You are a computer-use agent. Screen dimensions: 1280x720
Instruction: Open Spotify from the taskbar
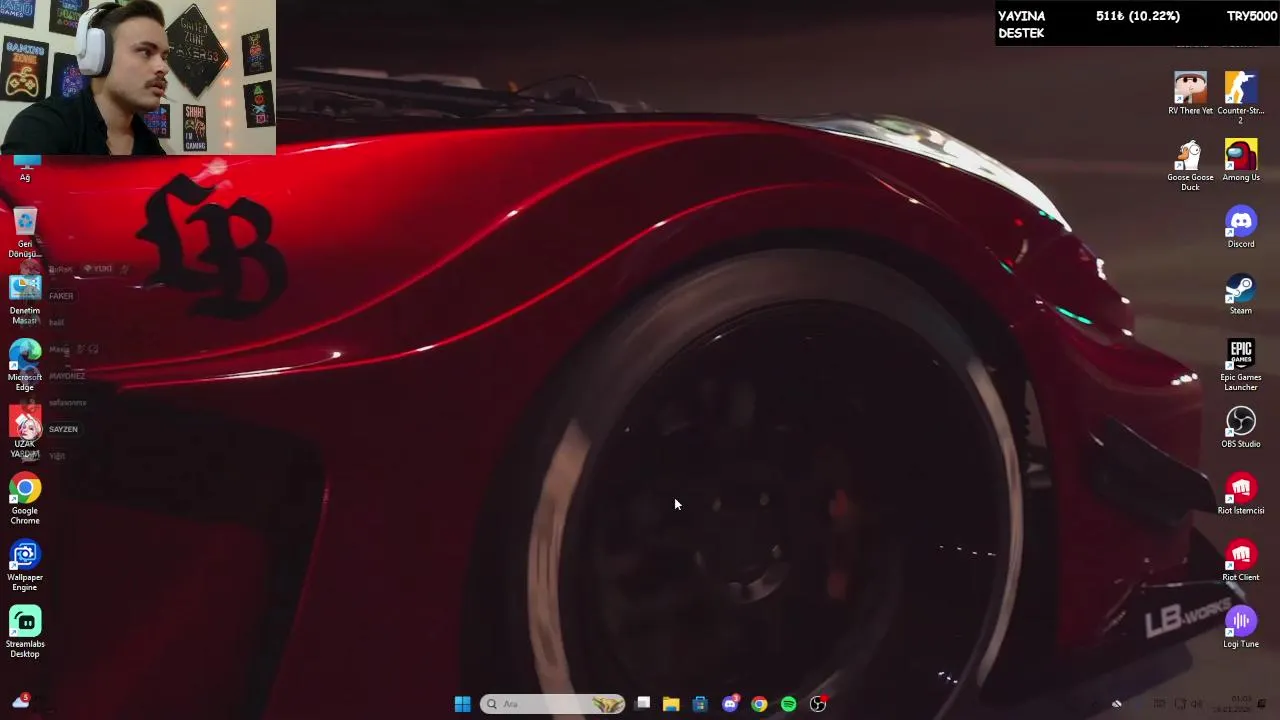(789, 704)
